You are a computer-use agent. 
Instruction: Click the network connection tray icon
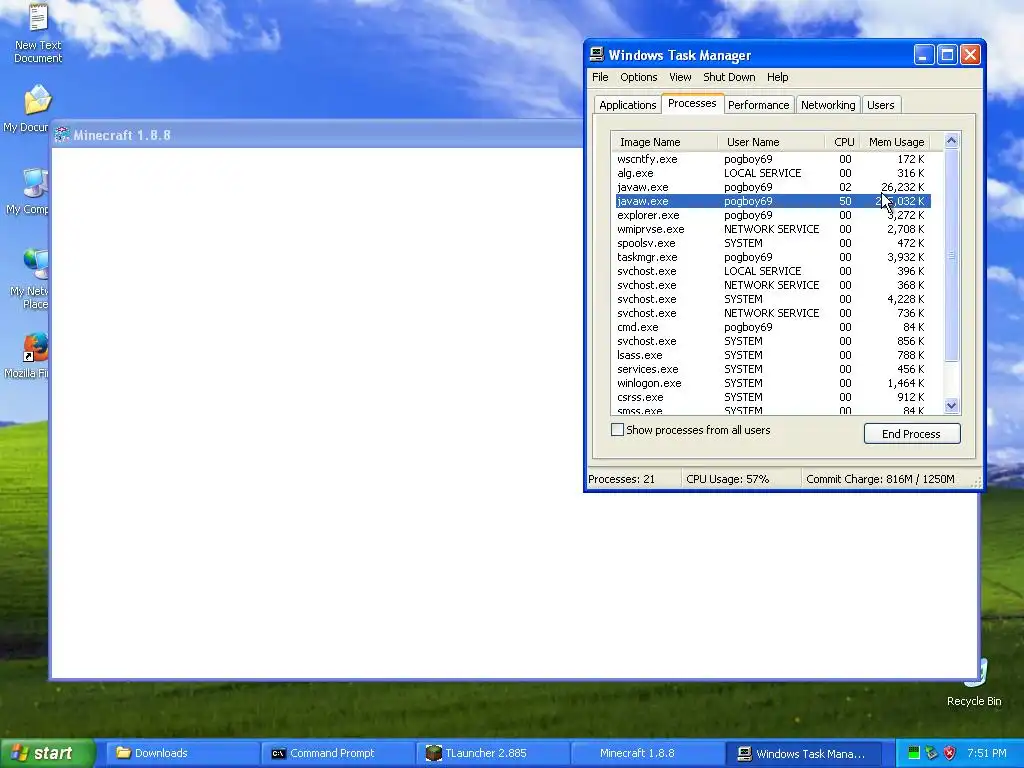931,753
